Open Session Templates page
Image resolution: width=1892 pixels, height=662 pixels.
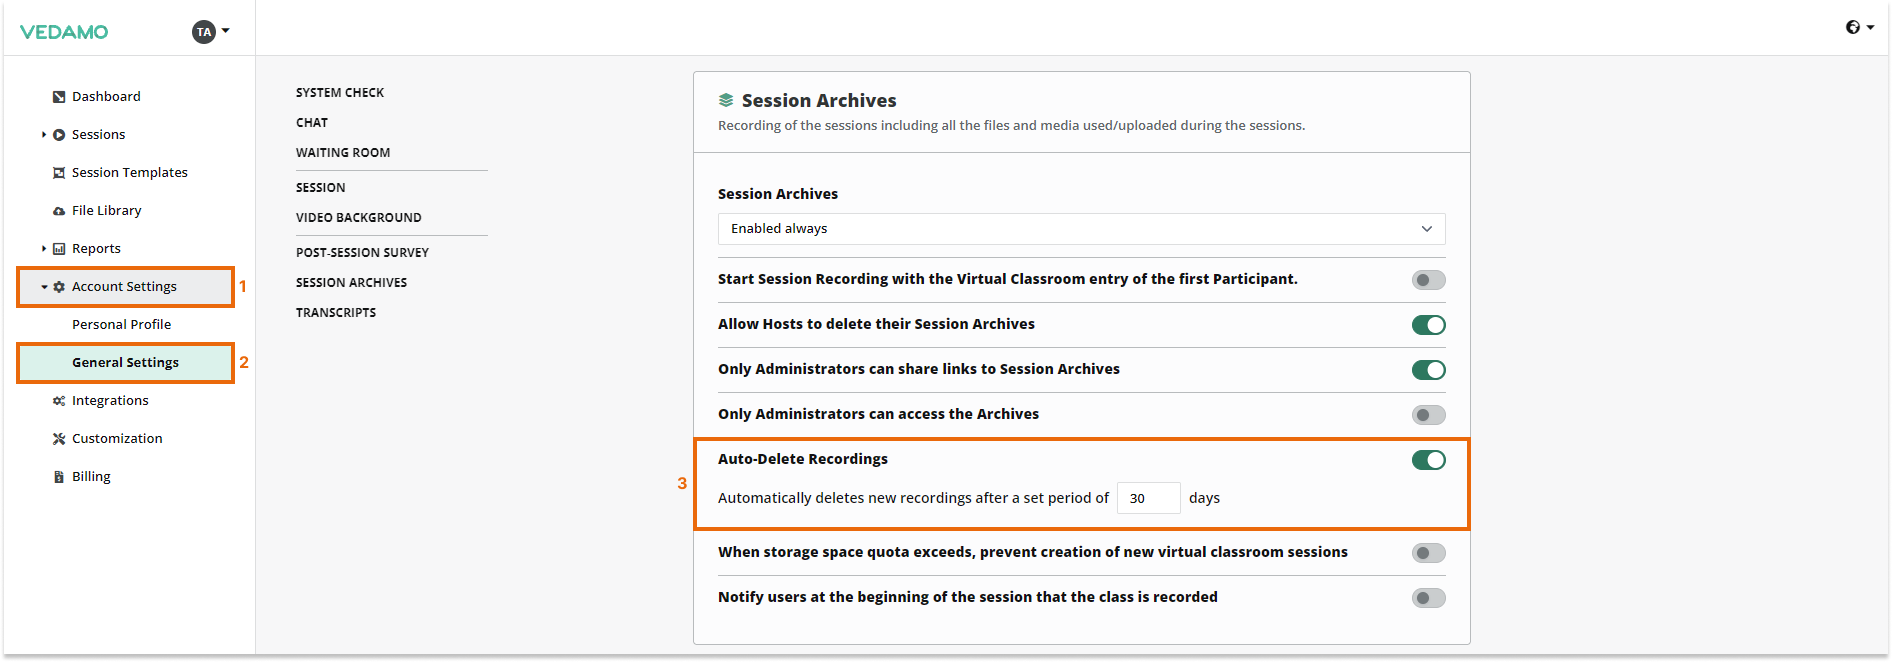(130, 173)
